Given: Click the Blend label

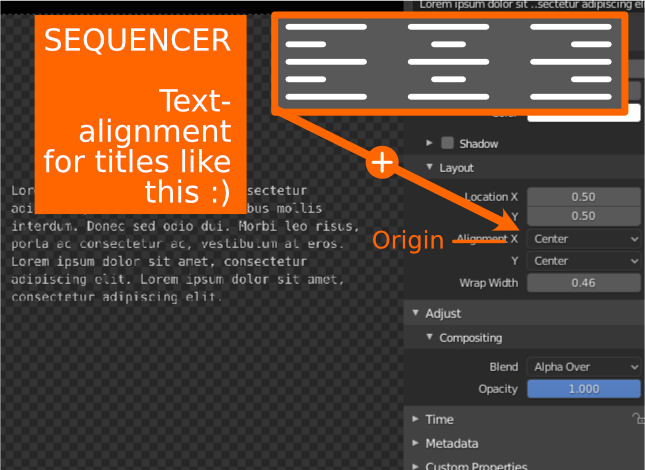Looking at the screenshot, I should click(503, 367).
